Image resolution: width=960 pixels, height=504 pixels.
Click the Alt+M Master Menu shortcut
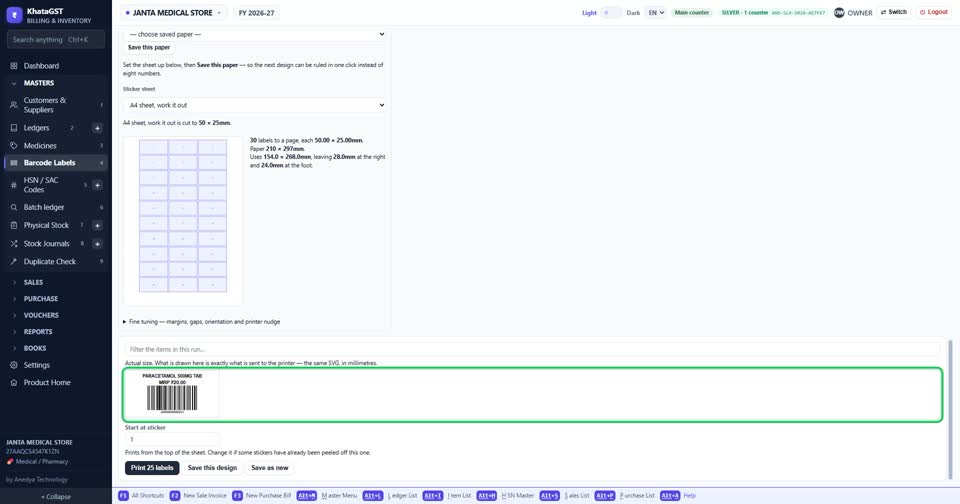[x=327, y=495]
